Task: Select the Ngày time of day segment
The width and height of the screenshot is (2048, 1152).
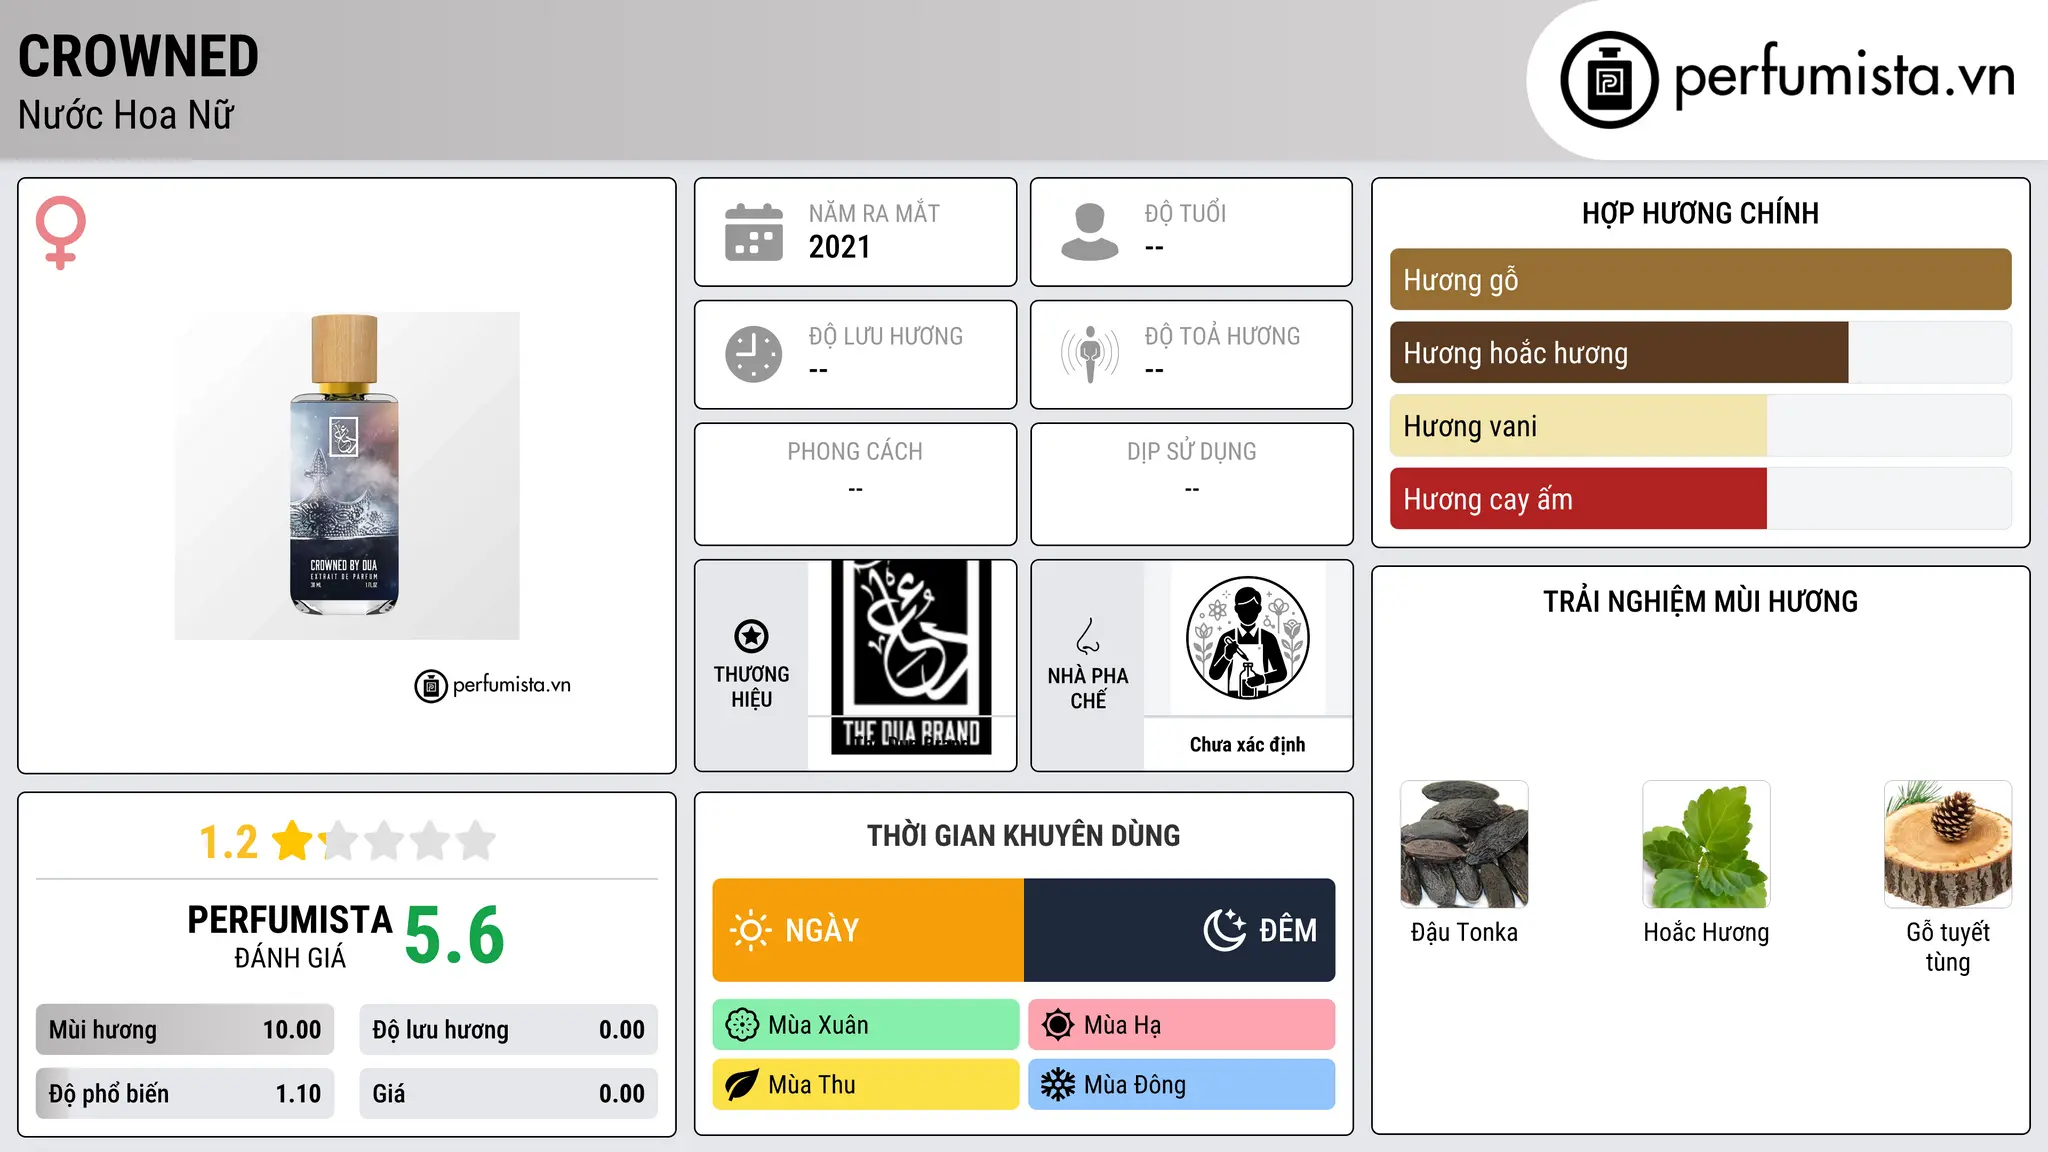Action: coord(868,930)
